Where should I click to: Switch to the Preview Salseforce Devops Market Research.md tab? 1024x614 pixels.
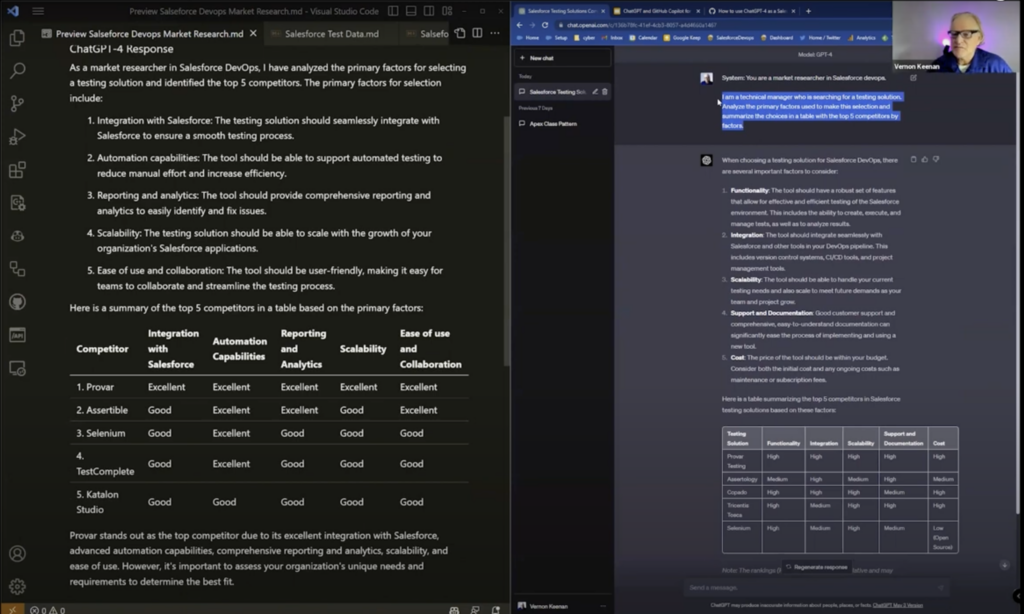pos(150,33)
